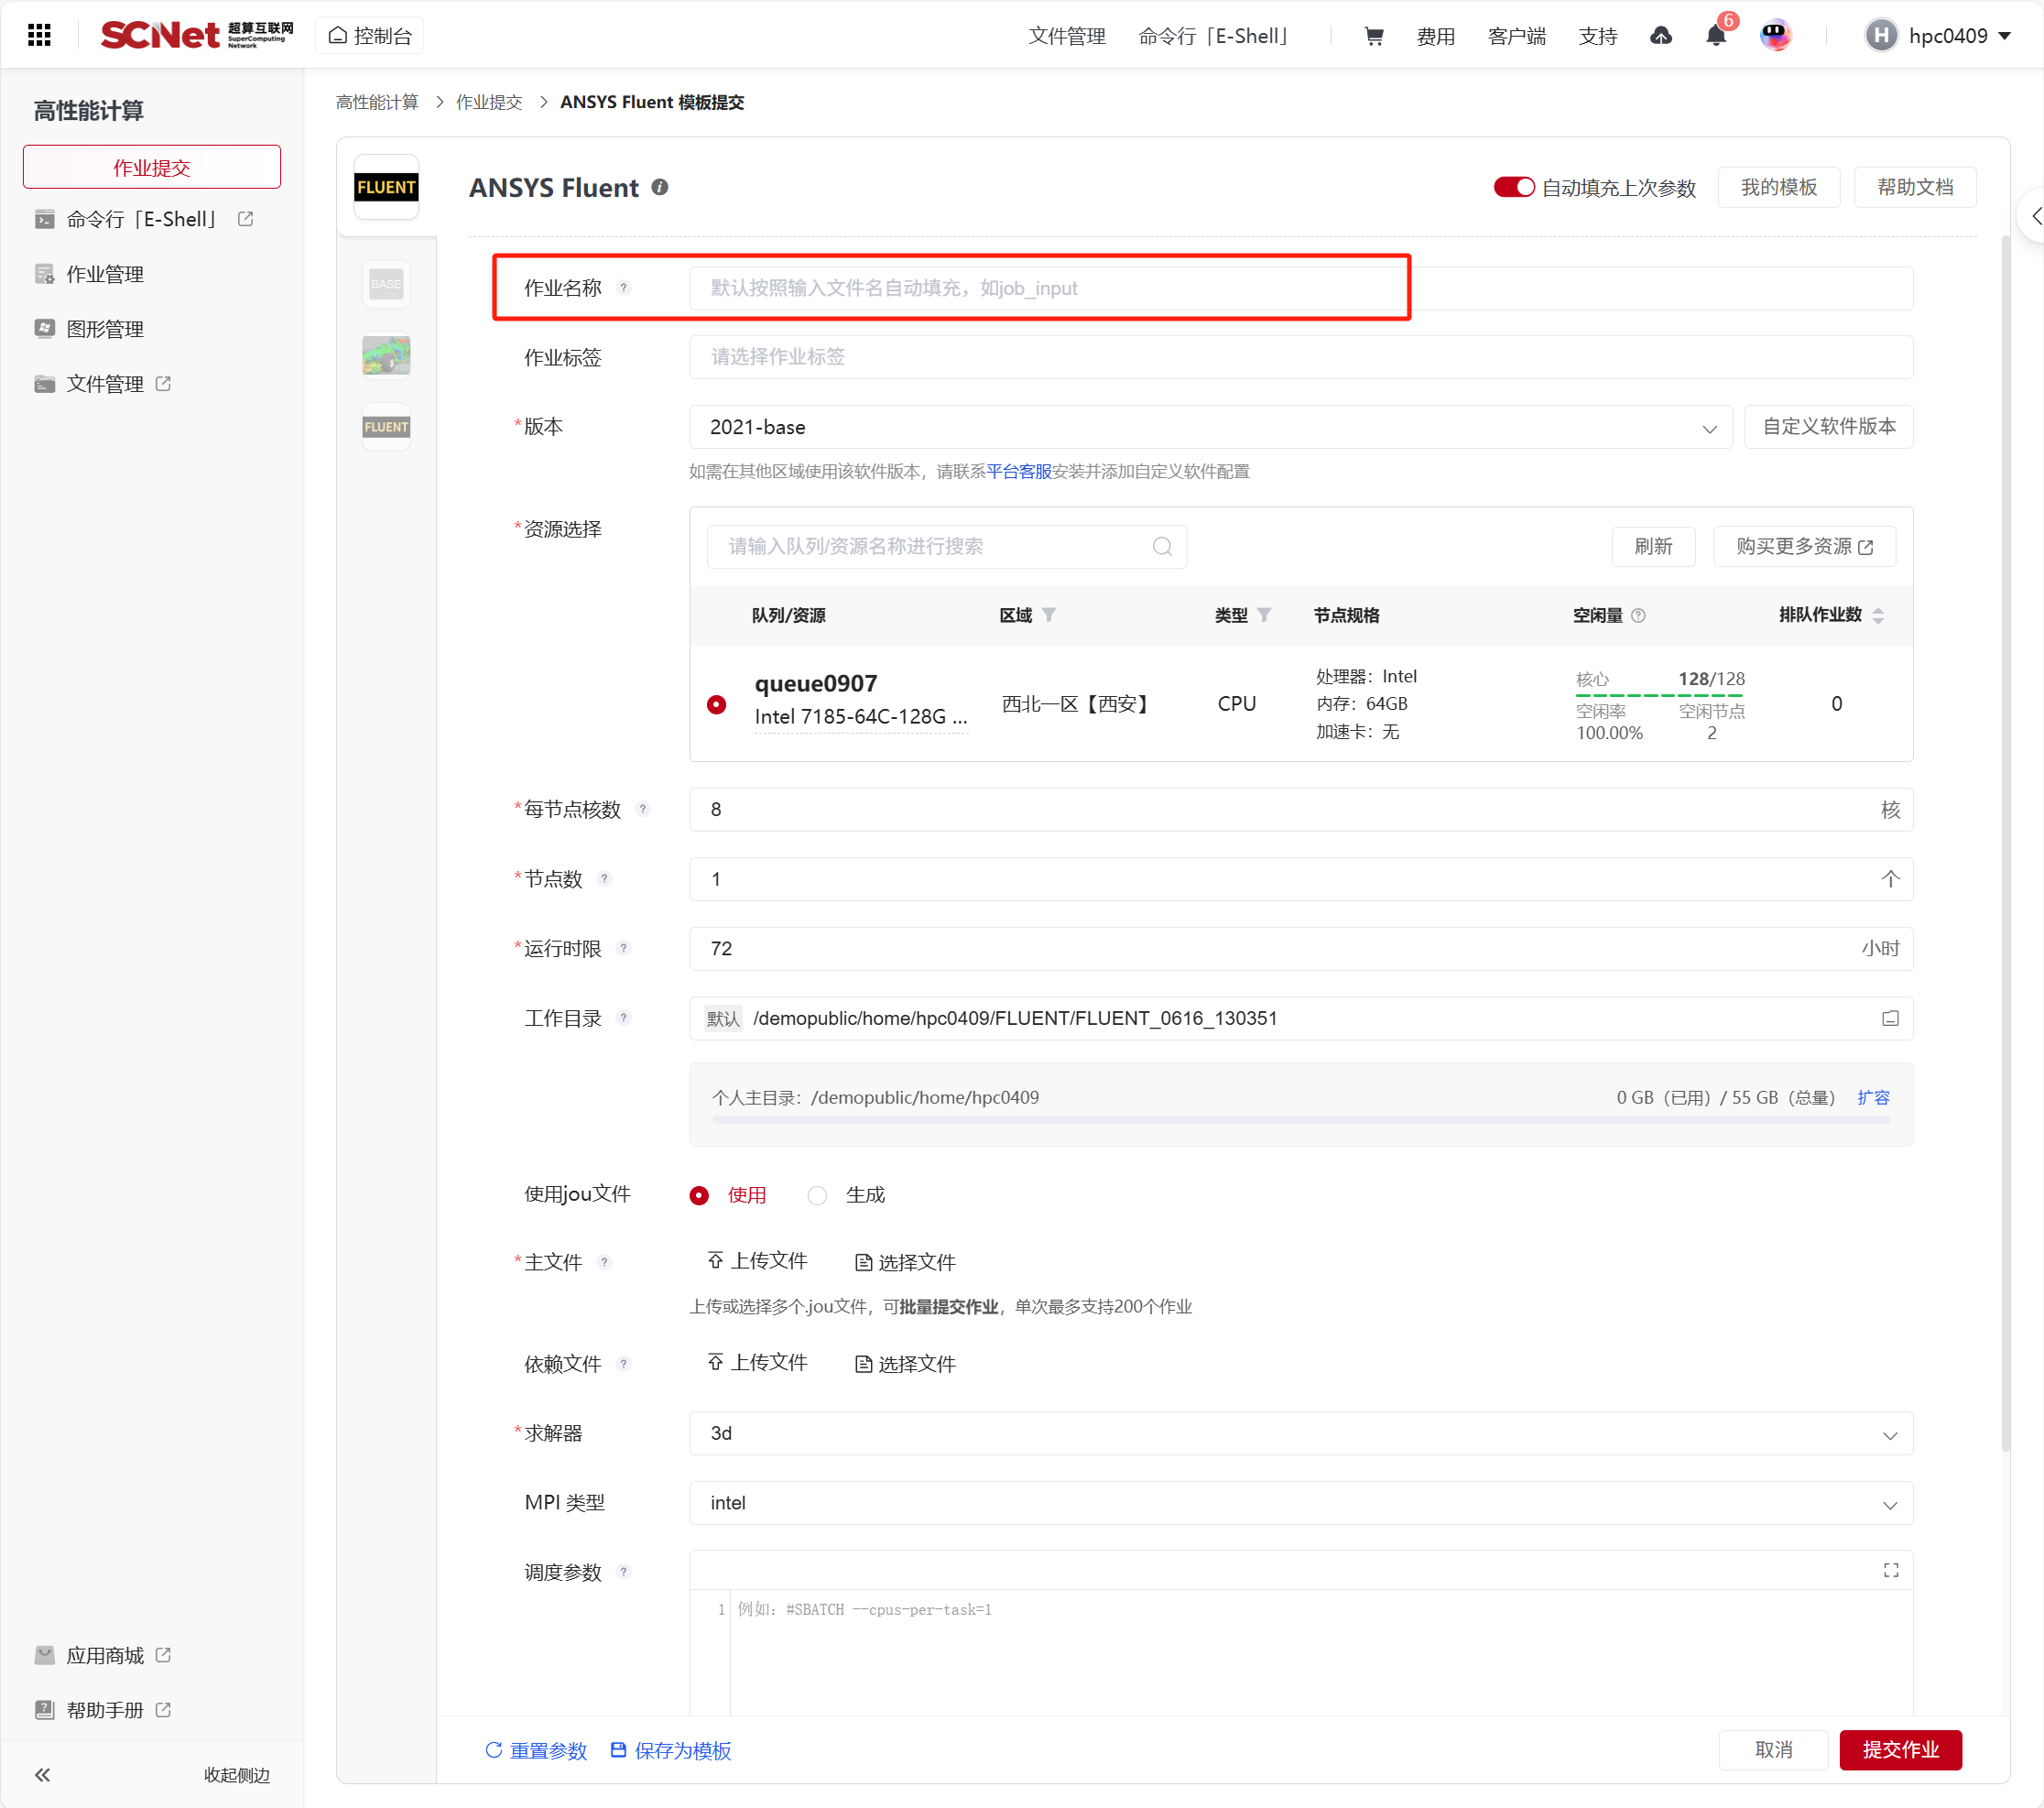2044x1808 pixels.
Task: Open folder browser icon in 工作目录
Action: pos(1890,1018)
